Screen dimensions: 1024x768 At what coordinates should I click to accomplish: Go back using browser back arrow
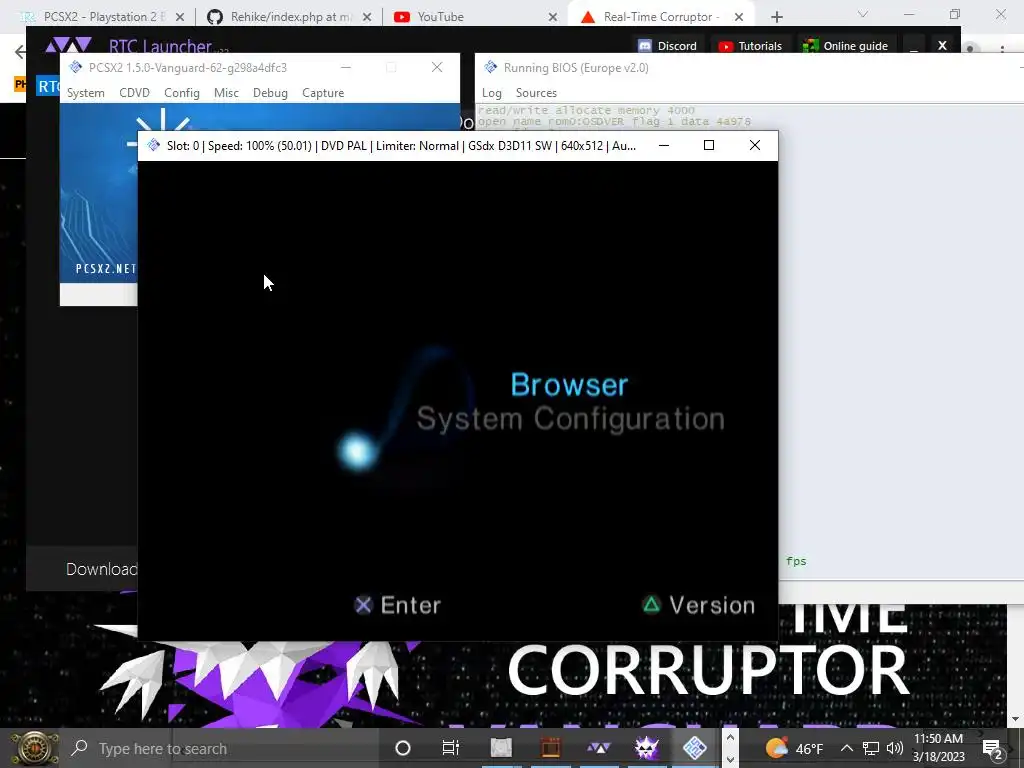[x=20, y=52]
